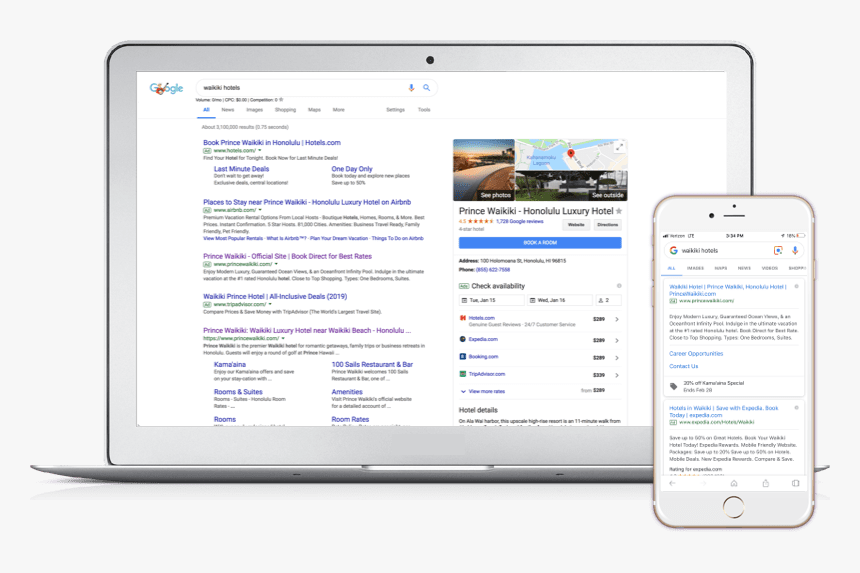This screenshot has width=860, height=573.
Task: Open the Maps tab on desktop
Action: pos(314,110)
